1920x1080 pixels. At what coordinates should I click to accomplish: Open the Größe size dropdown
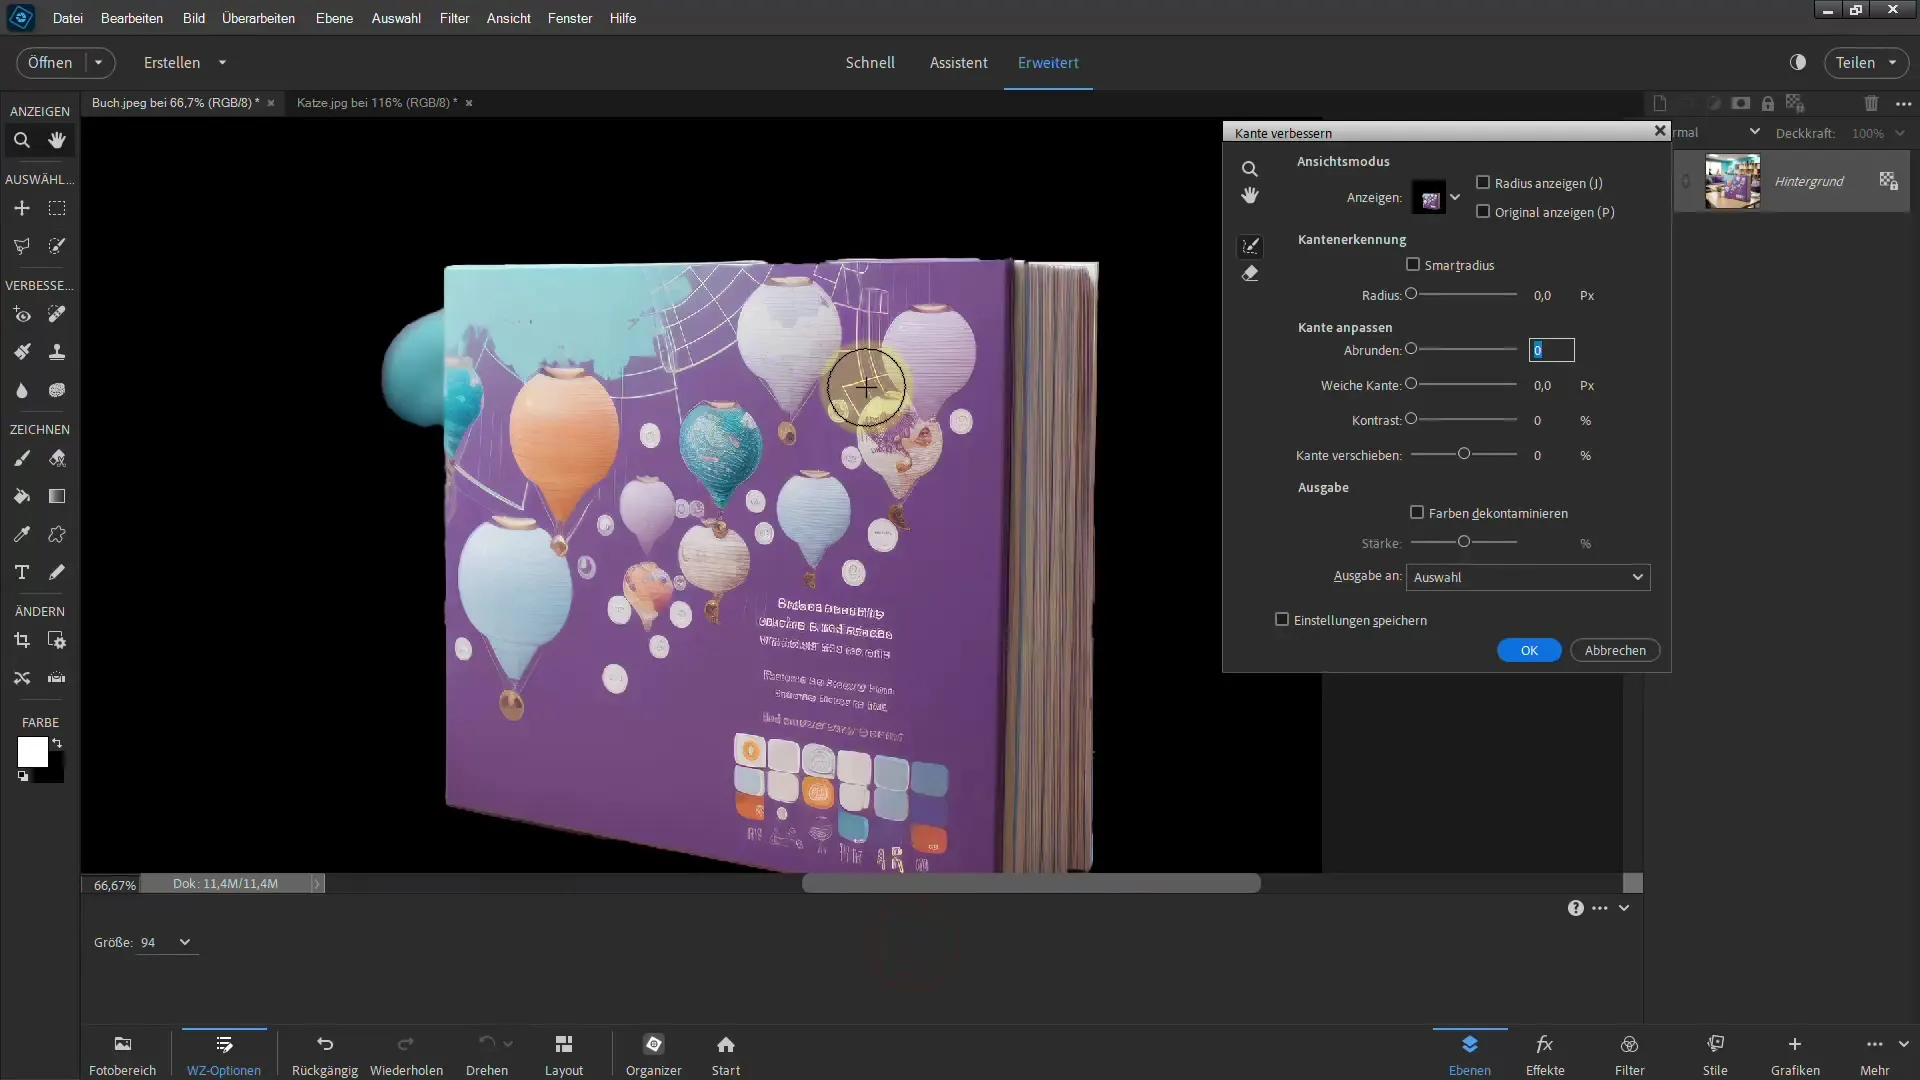pos(184,942)
